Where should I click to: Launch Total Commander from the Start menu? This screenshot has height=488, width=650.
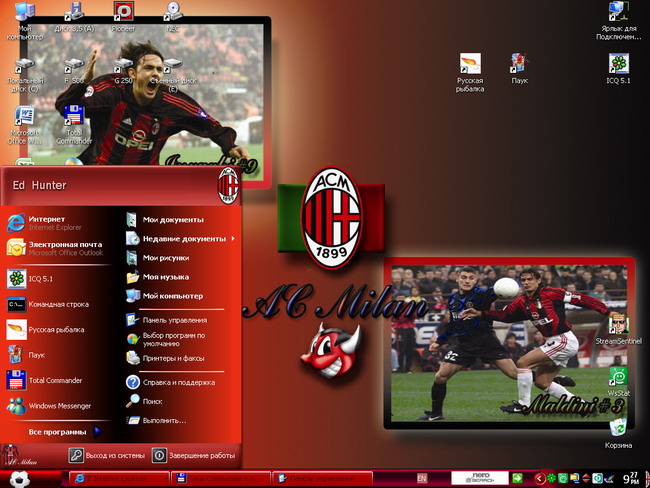(56, 380)
